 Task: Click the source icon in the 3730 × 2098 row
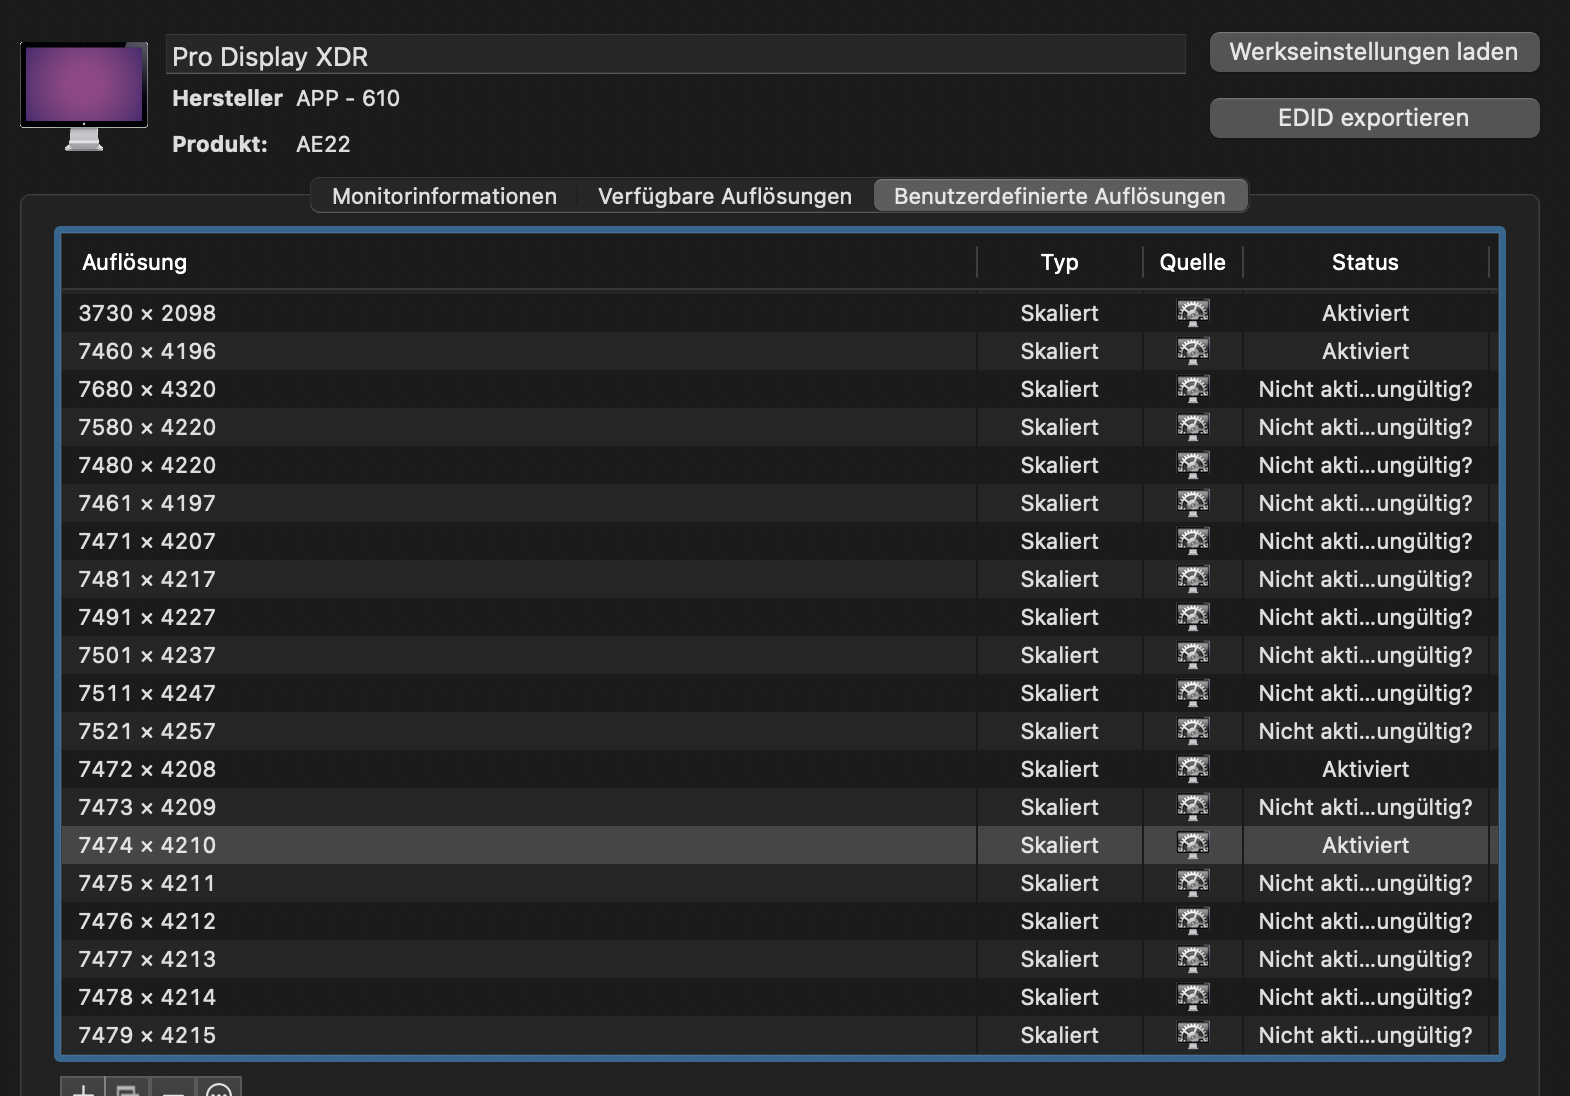1193,313
